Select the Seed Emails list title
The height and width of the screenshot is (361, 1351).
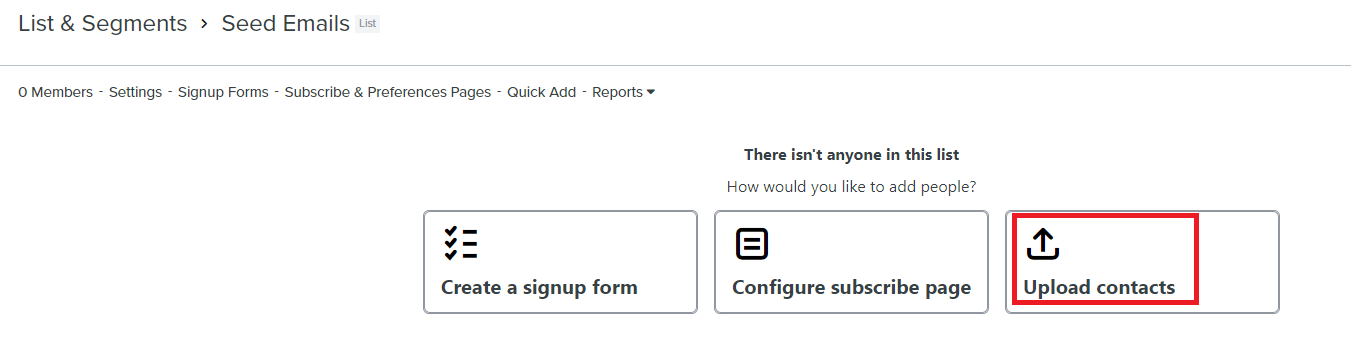(x=285, y=24)
